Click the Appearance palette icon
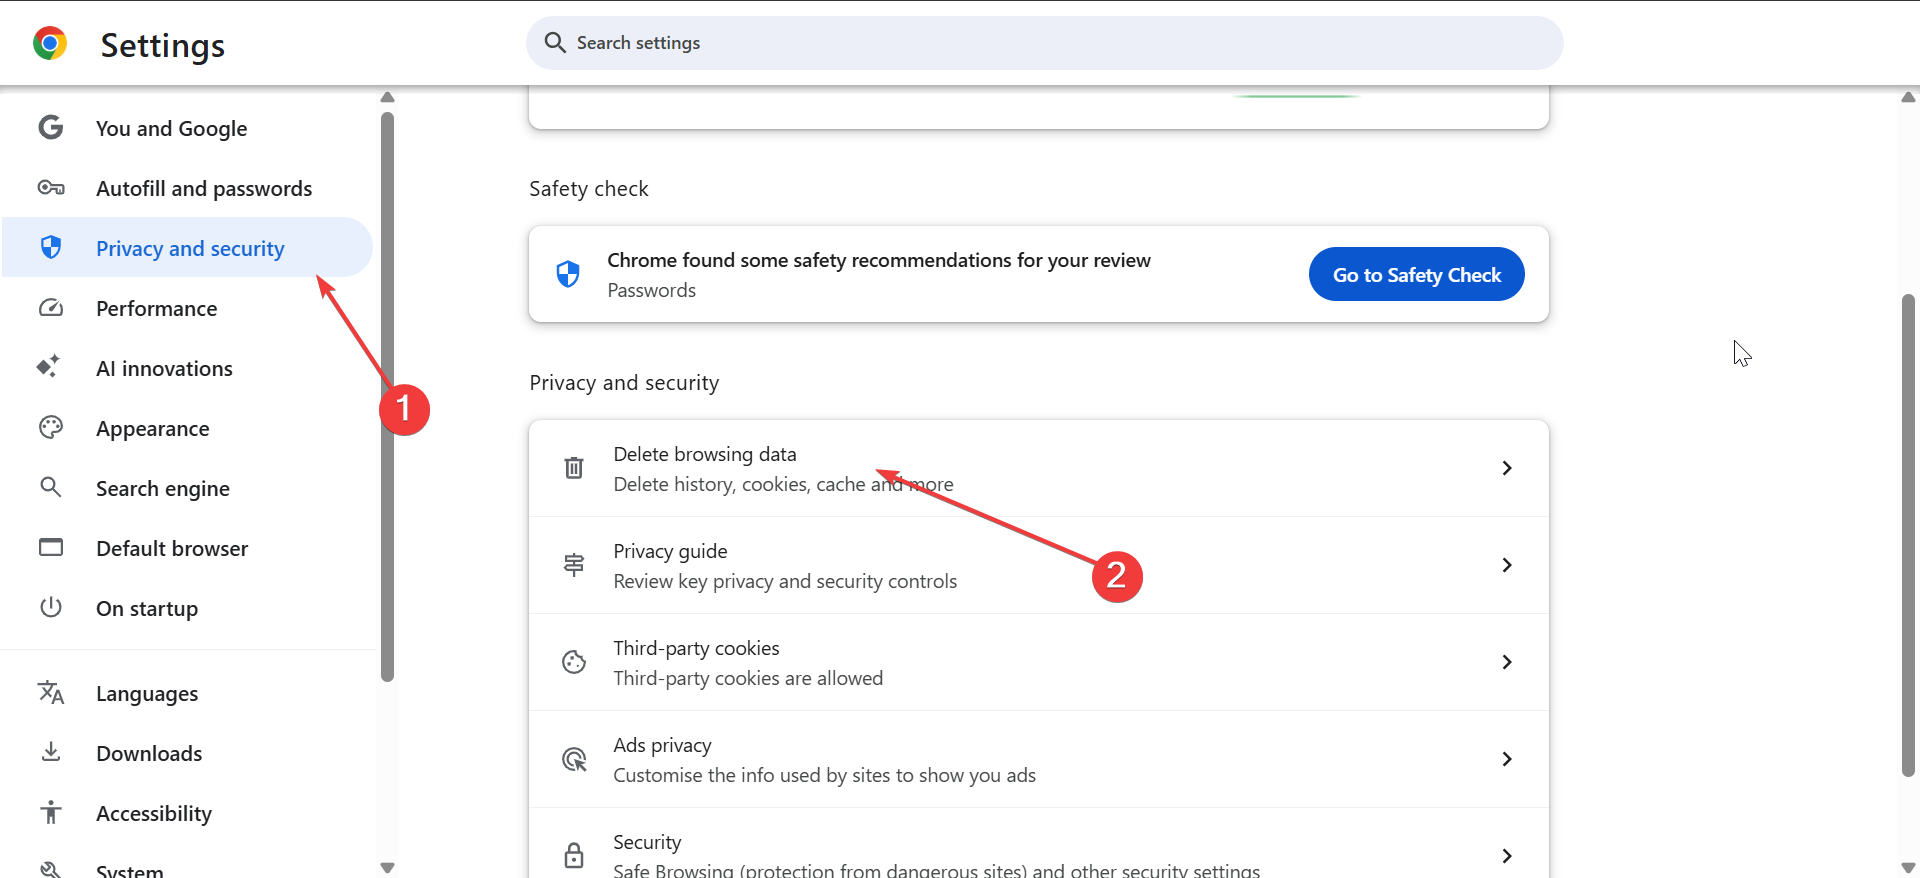The image size is (1920, 878). (51, 428)
